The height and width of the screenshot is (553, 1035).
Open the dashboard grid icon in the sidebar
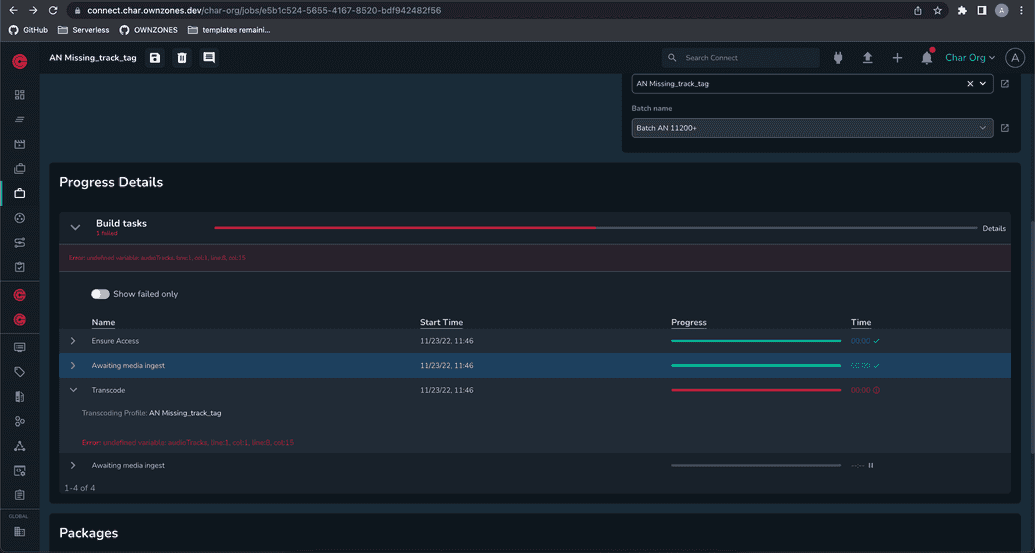point(20,95)
